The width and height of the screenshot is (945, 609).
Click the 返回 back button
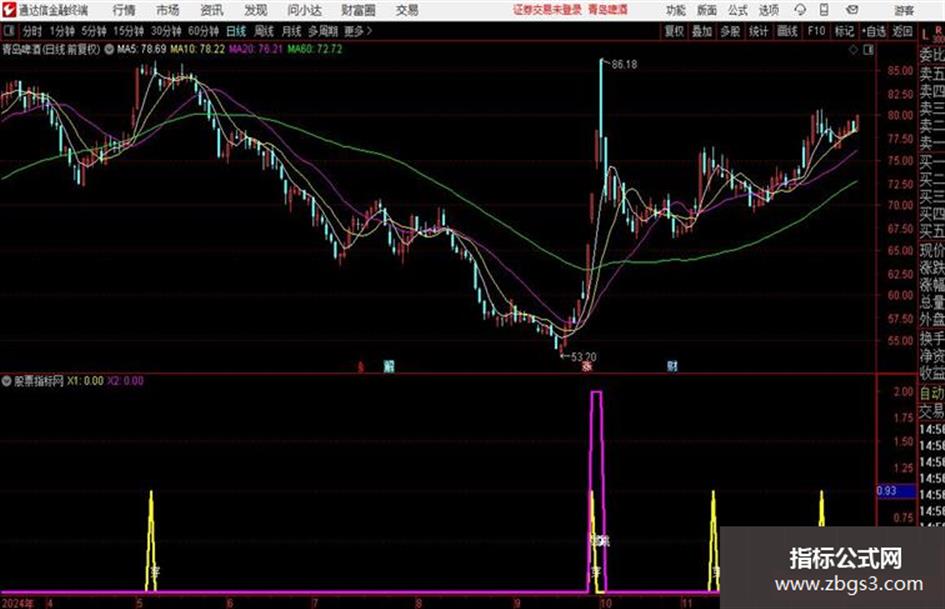(902, 31)
